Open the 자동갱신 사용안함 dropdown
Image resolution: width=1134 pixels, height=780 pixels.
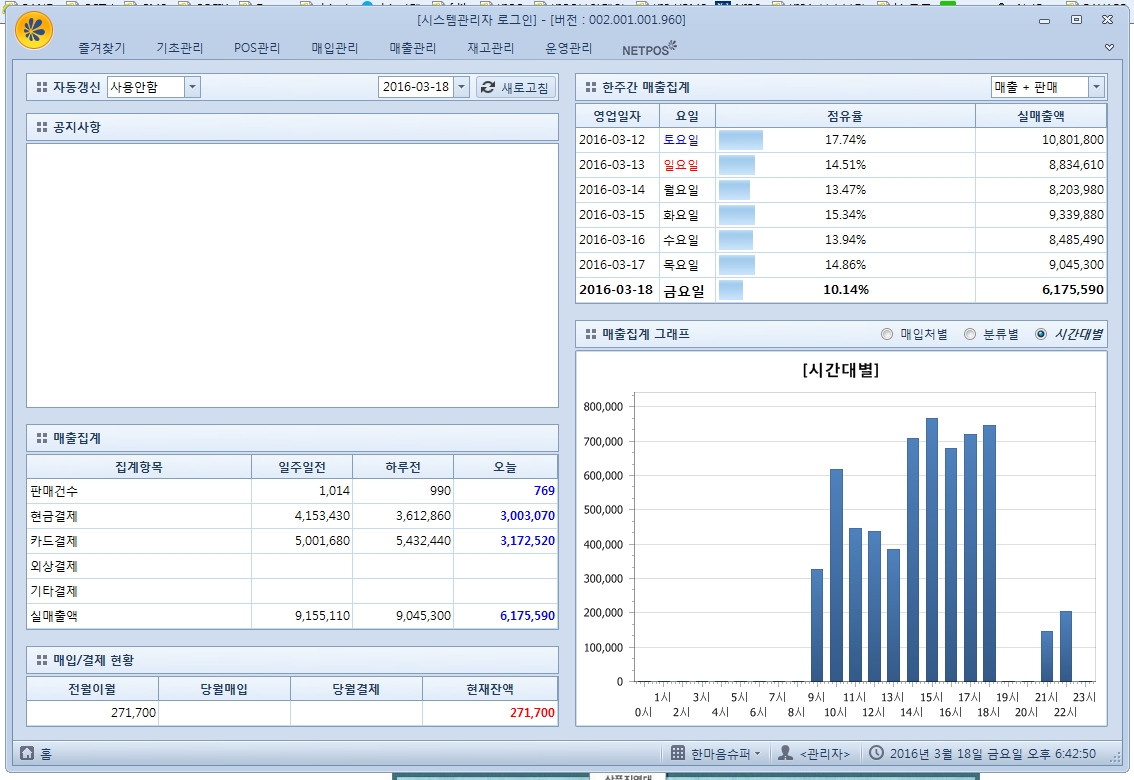coord(192,87)
